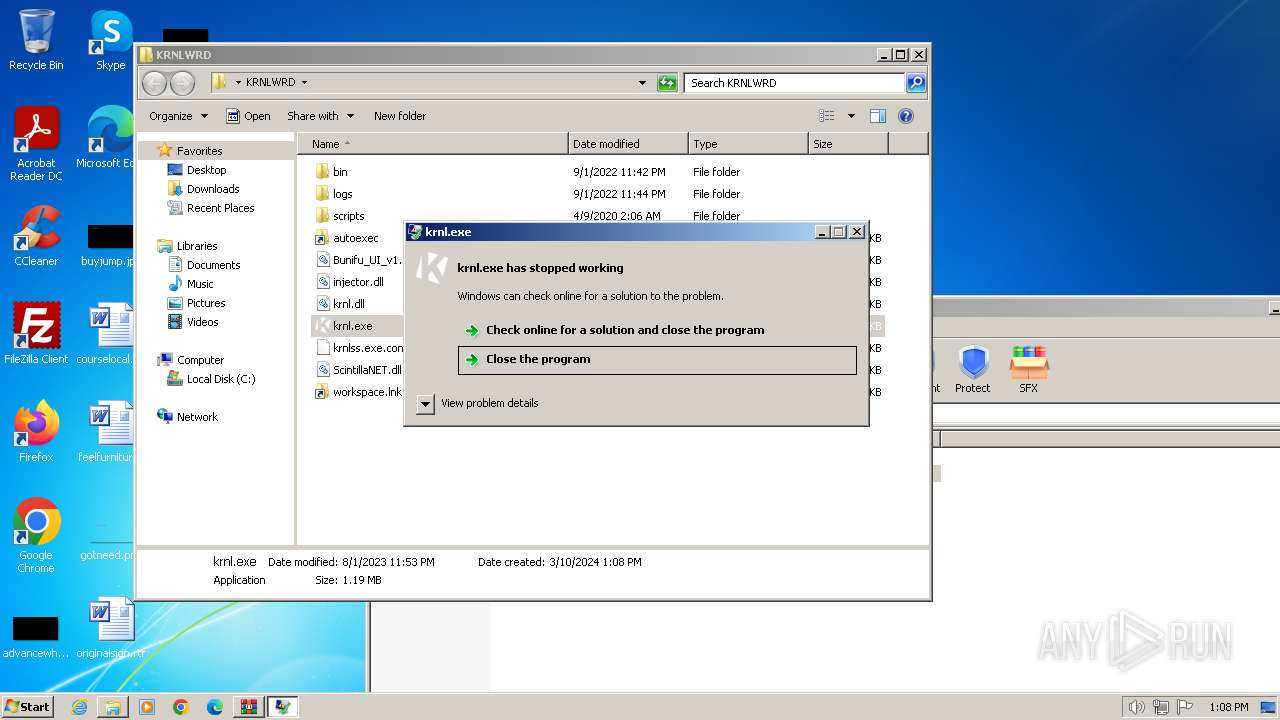Viewport: 1280px width, 720px height.
Task: Click the search magnifier icon
Action: point(915,83)
